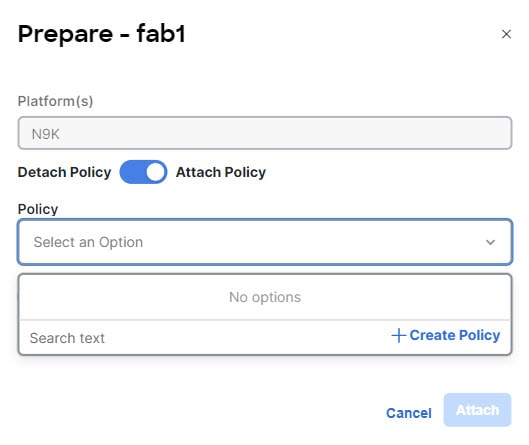Focus the Search text input field

coord(202,338)
